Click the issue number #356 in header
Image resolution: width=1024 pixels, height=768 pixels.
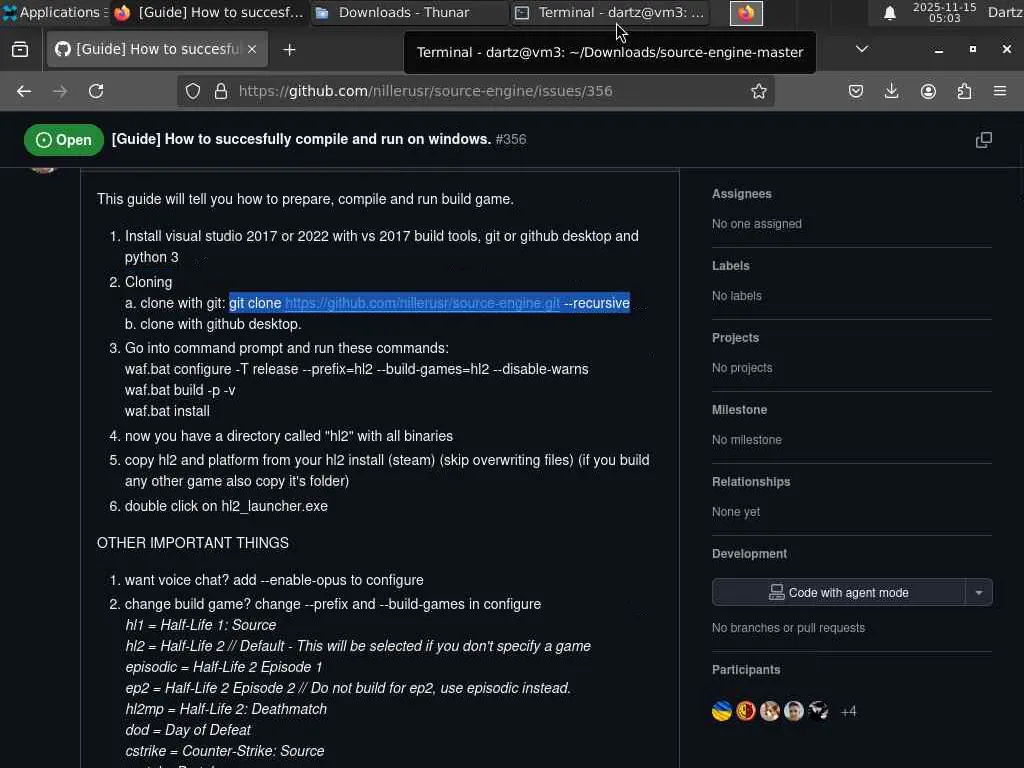[x=511, y=139]
